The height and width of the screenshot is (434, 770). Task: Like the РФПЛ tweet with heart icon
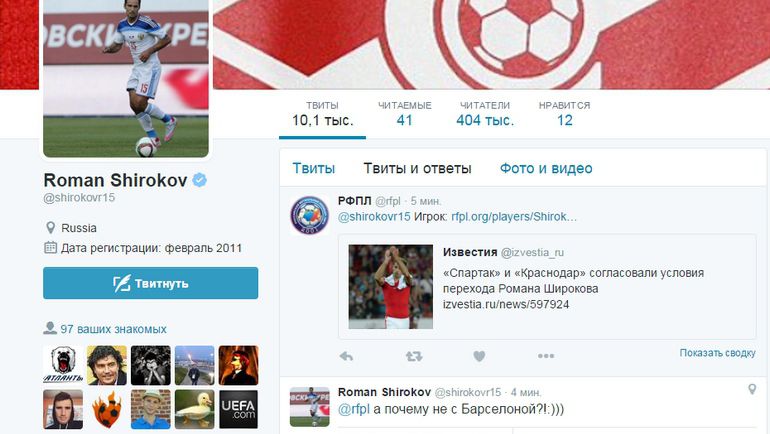tap(479, 356)
